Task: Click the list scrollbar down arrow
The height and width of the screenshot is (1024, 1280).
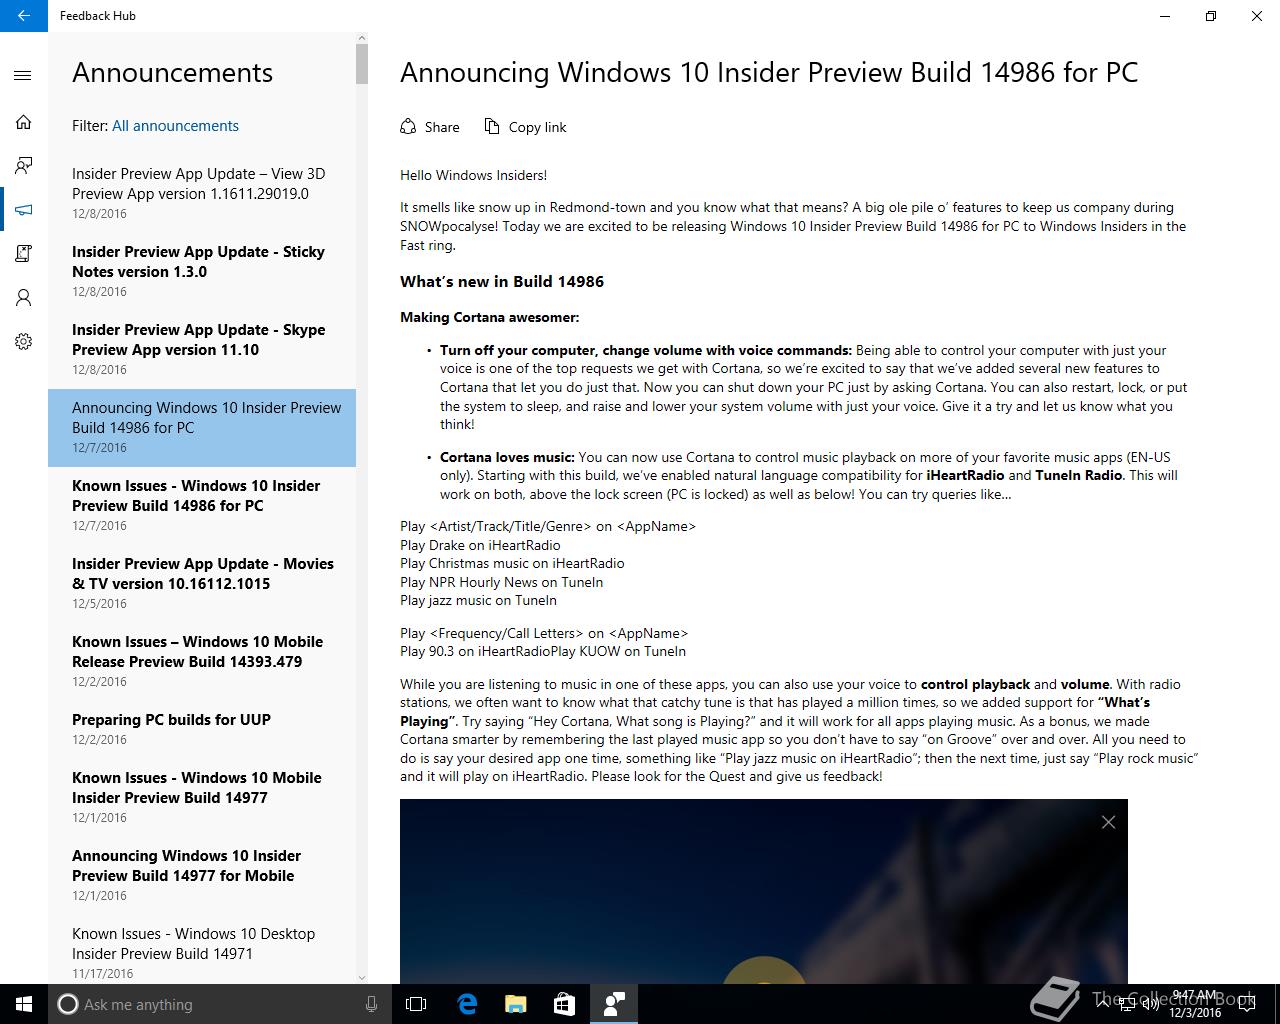Action: click(362, 977)
